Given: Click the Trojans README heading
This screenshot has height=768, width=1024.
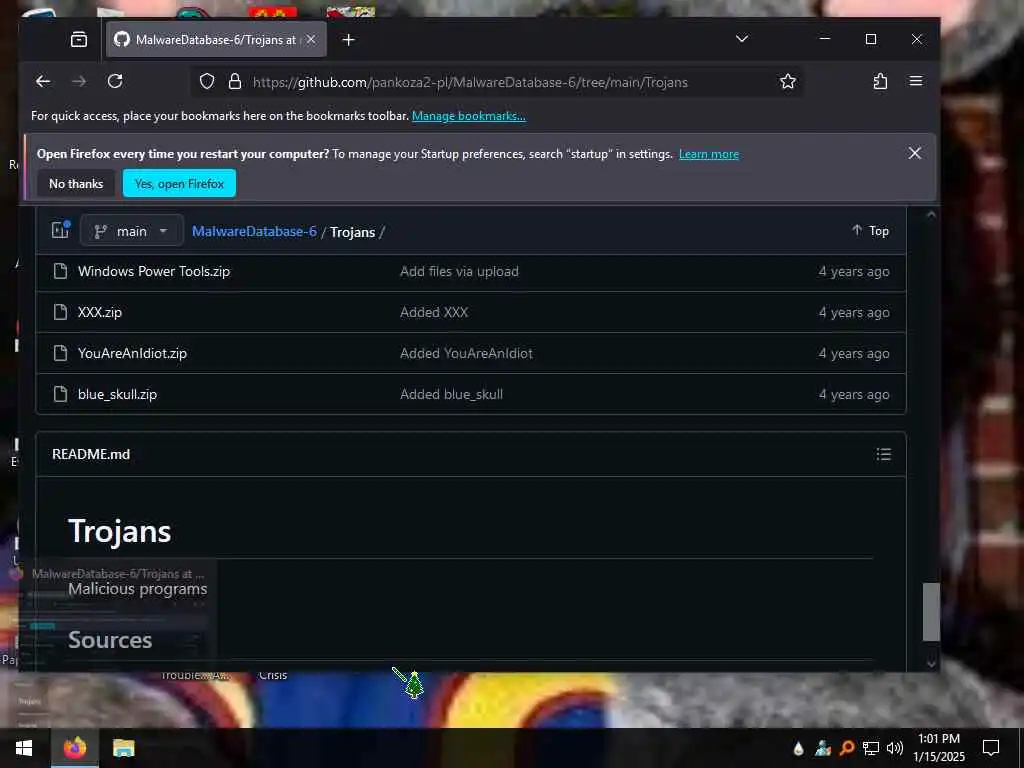Looking at the screenshot, I should pos(120,531).
